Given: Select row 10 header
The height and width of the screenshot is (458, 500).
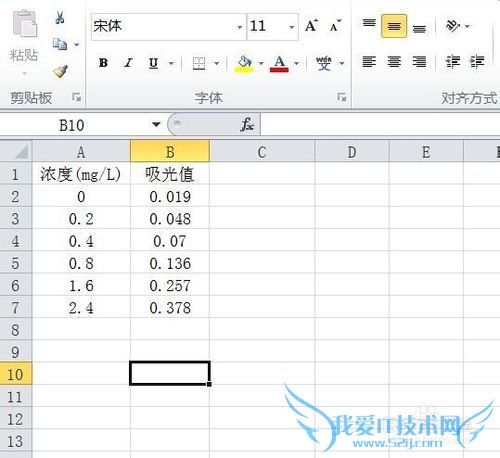Looking at the screenshot, I should pos(15,374).
